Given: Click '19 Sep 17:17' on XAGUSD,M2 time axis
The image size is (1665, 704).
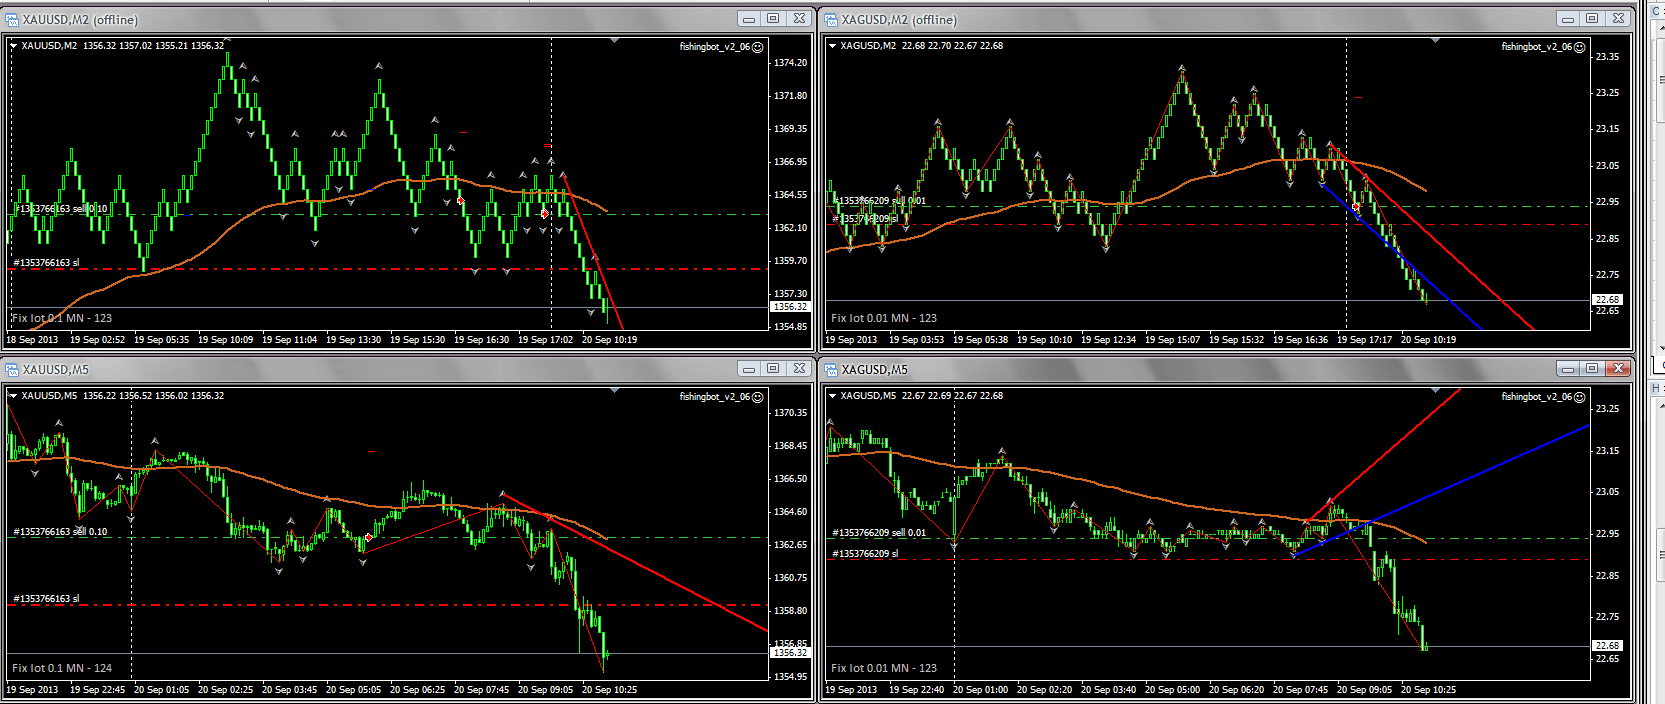Looking at the screenshot, I should [x=1364, y=340].
